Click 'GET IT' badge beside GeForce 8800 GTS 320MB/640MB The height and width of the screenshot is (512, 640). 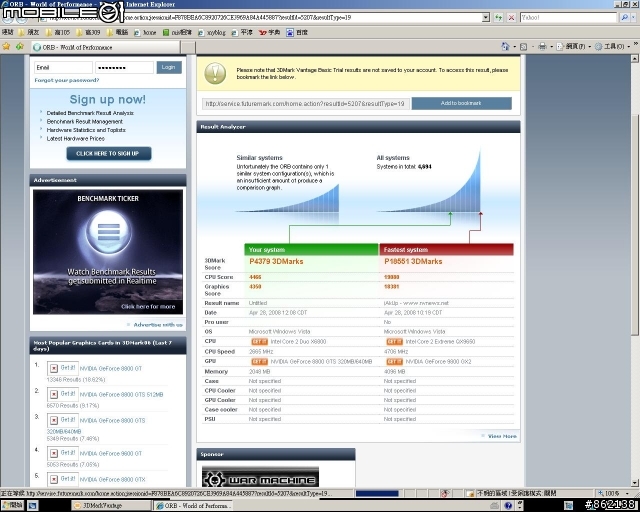(x=259, y=361)
